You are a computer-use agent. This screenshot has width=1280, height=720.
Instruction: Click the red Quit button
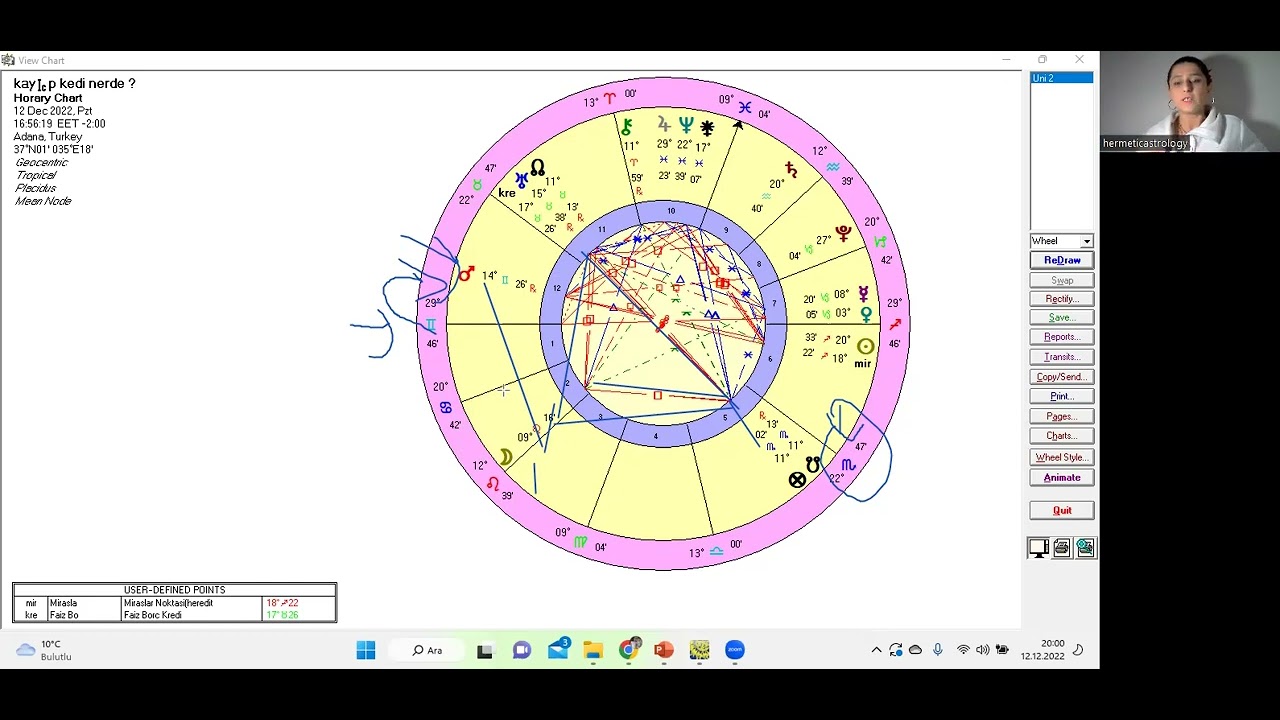click(1061, 510)
